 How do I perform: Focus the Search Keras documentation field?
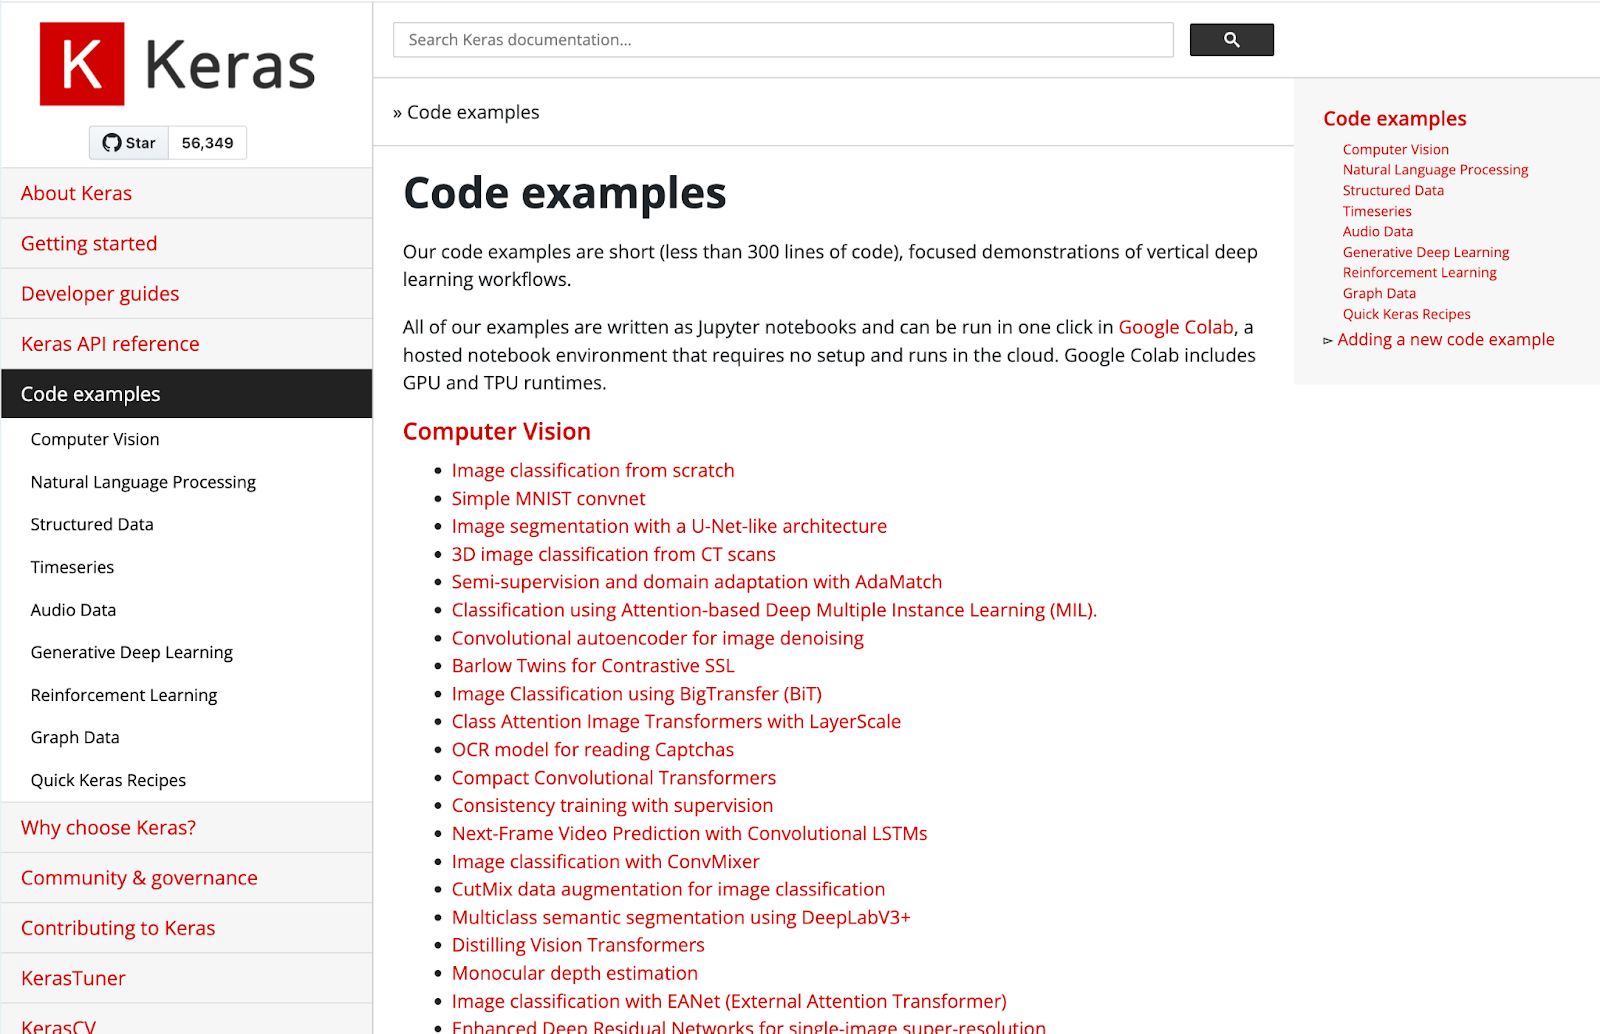pyautogui.click(x=783, y=40)
